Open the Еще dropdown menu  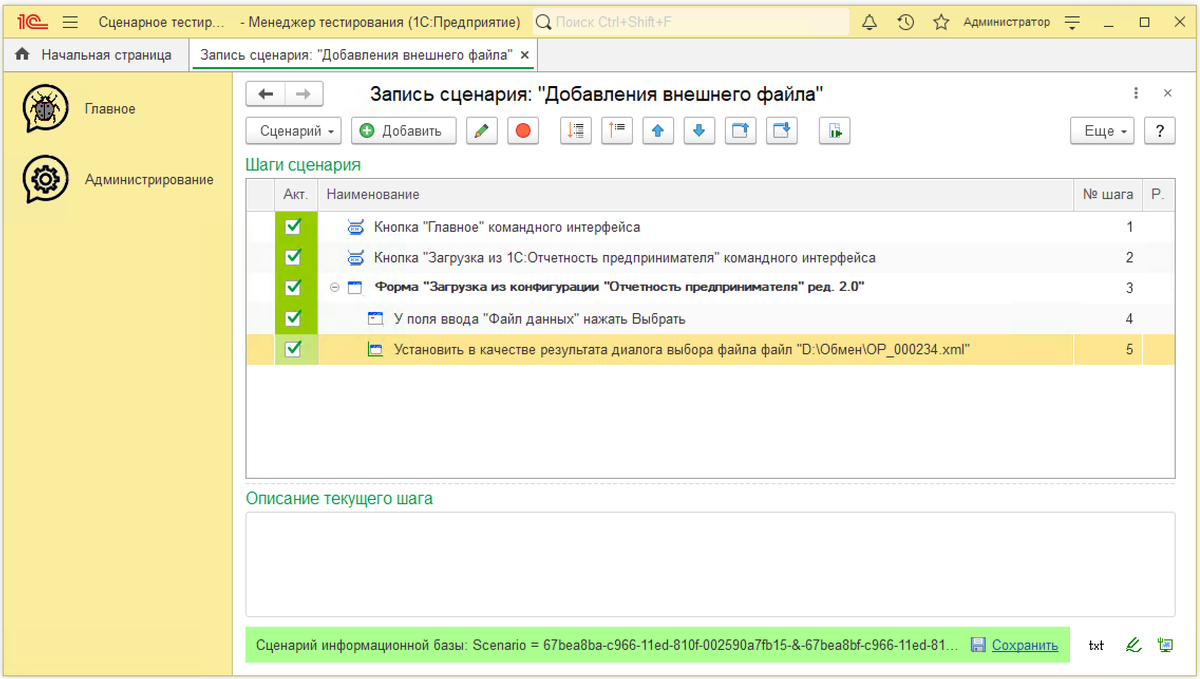1101,130
